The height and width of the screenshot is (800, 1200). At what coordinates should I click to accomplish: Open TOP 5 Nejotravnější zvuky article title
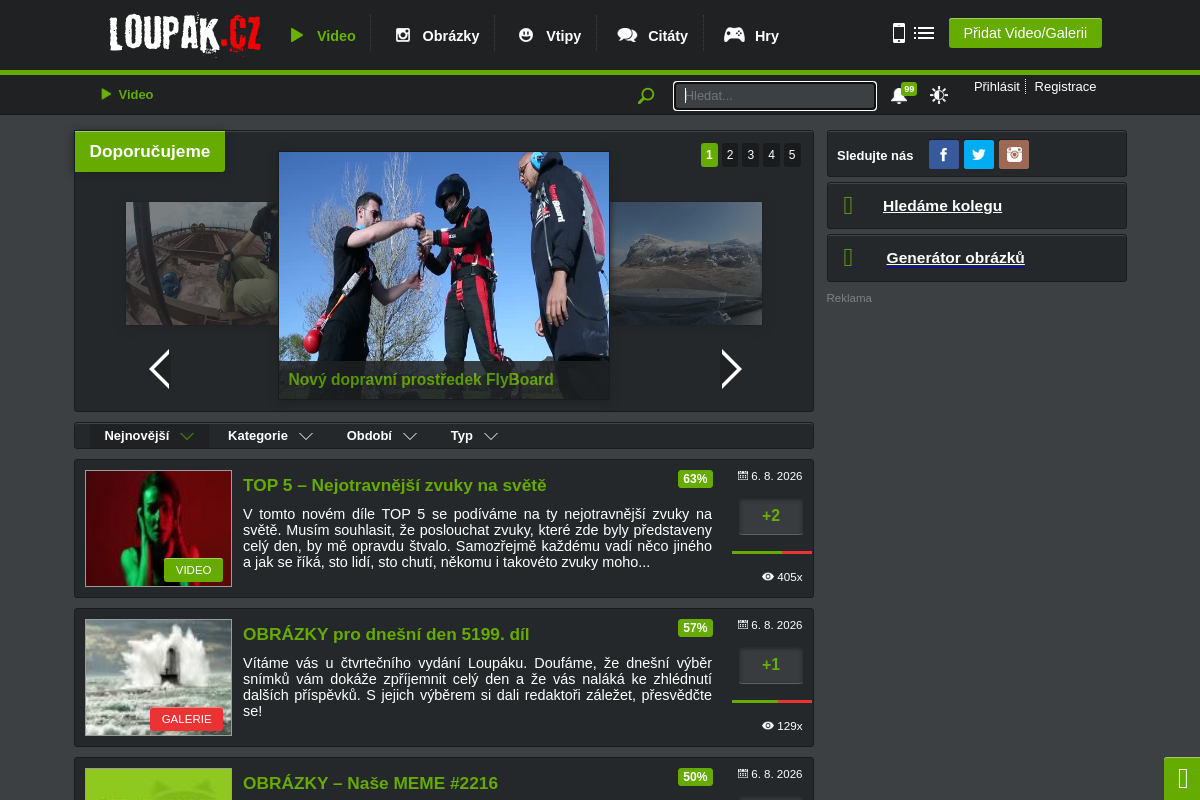pyautogui.click(x=395, y=485)
